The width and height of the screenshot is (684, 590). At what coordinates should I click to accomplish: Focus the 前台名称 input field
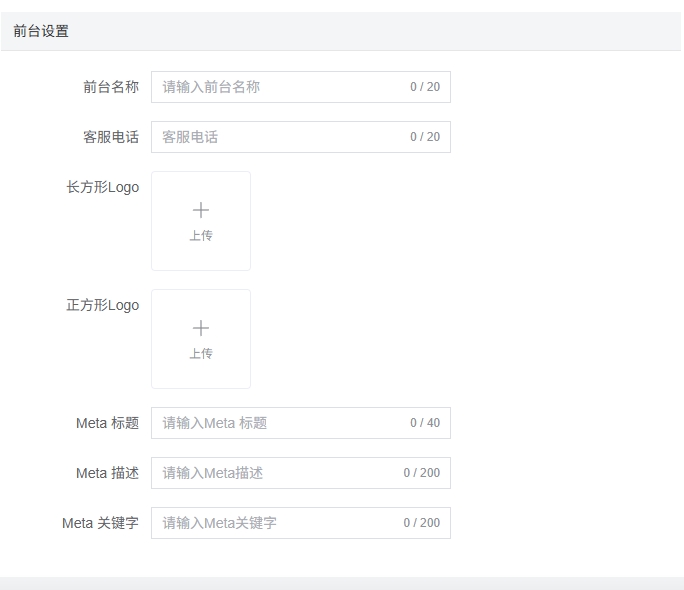pos(280,87)
